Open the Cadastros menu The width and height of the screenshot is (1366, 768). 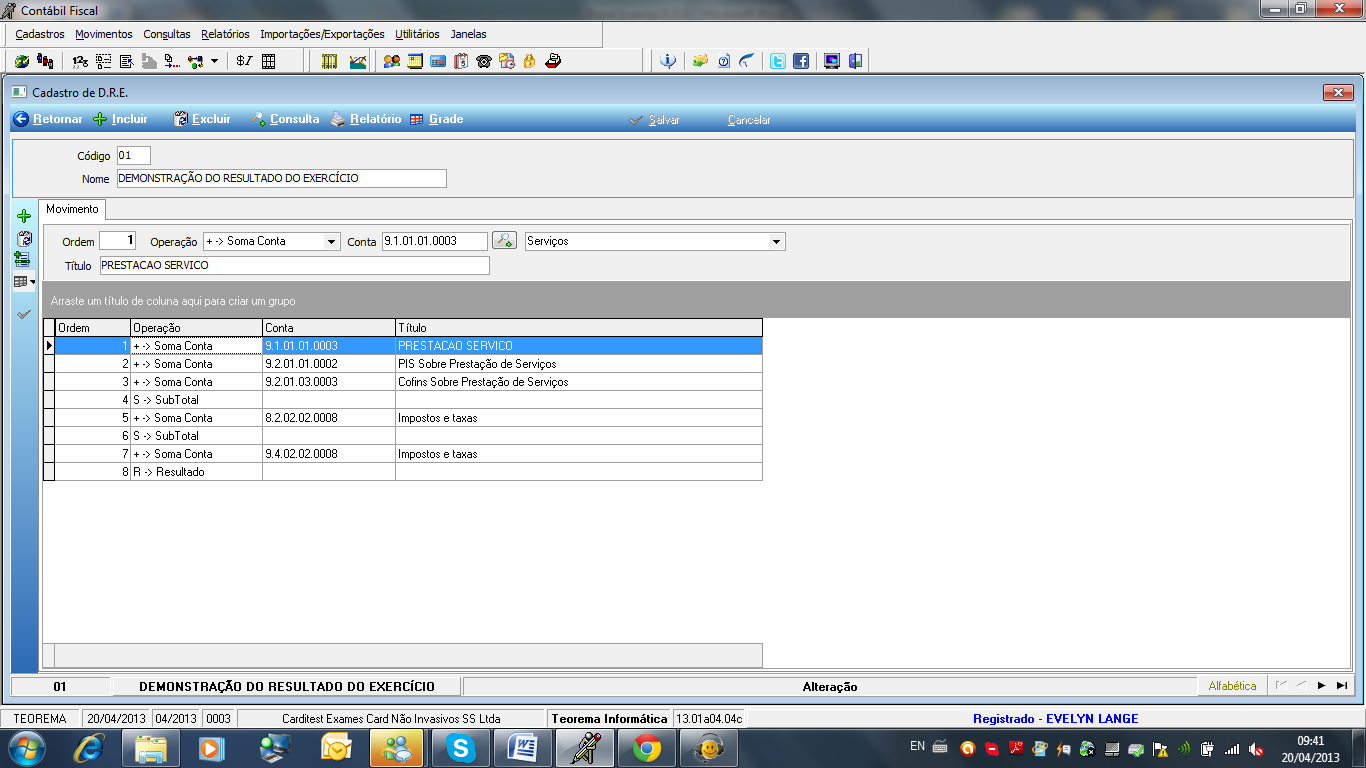tap(40, 34)
